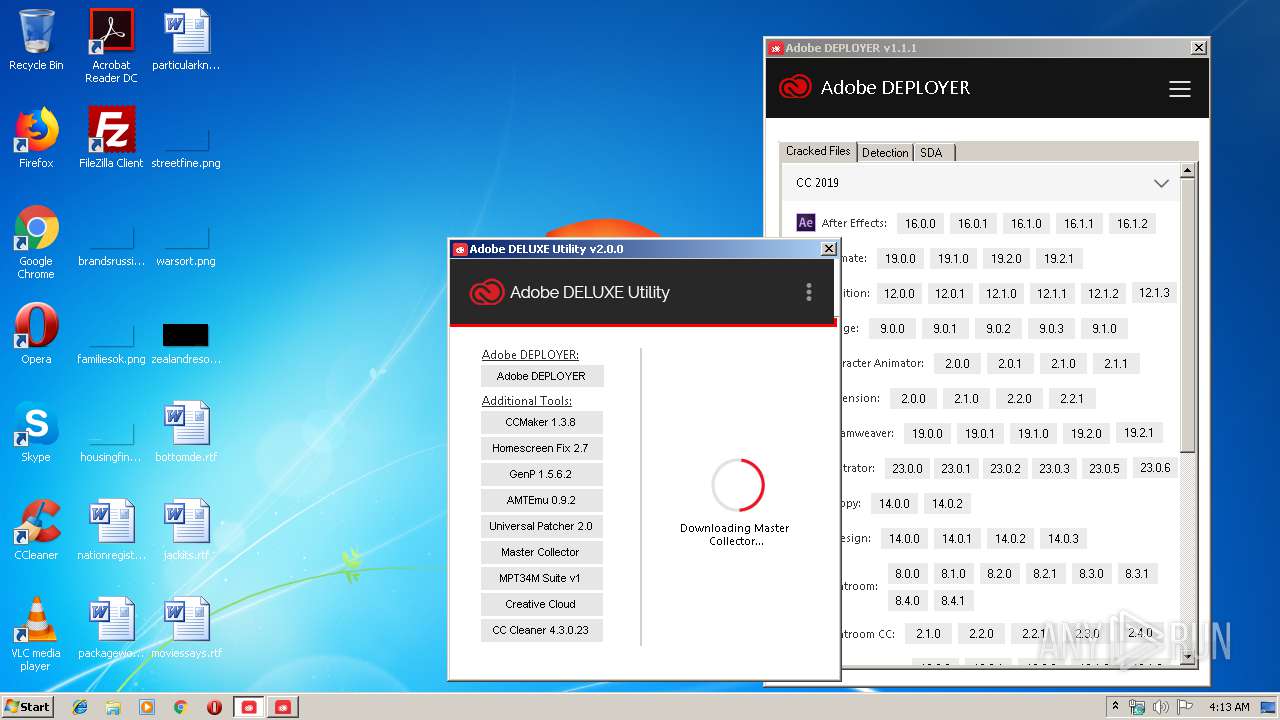The height and width of the screenshot is (720, 1280).
Task: Select the moviessays.rtf document icon
Action: 186,628
